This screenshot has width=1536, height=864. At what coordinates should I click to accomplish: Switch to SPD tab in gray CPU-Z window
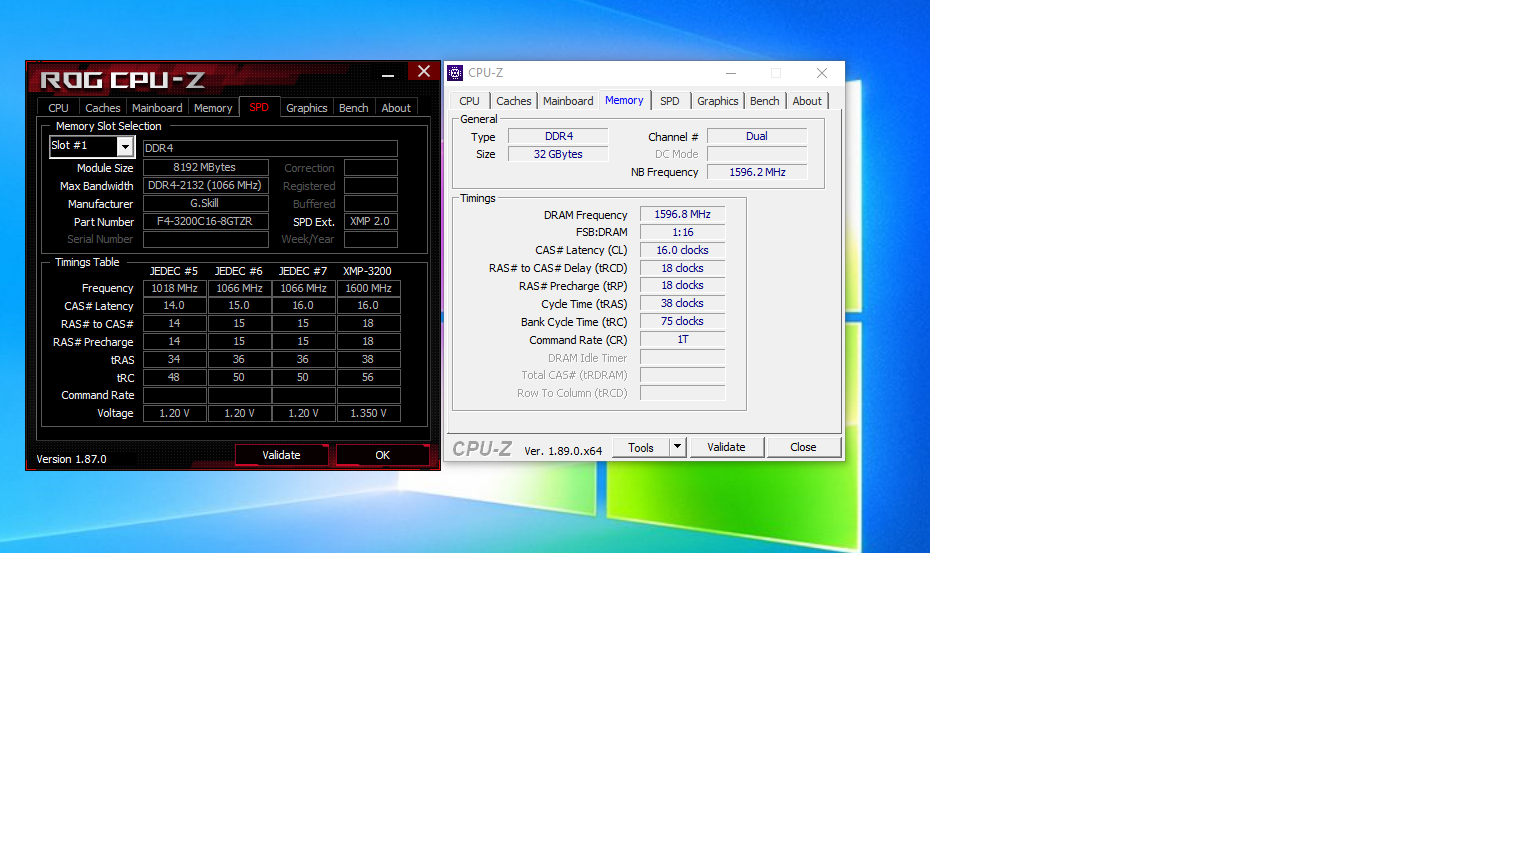[x=670, y=101]
